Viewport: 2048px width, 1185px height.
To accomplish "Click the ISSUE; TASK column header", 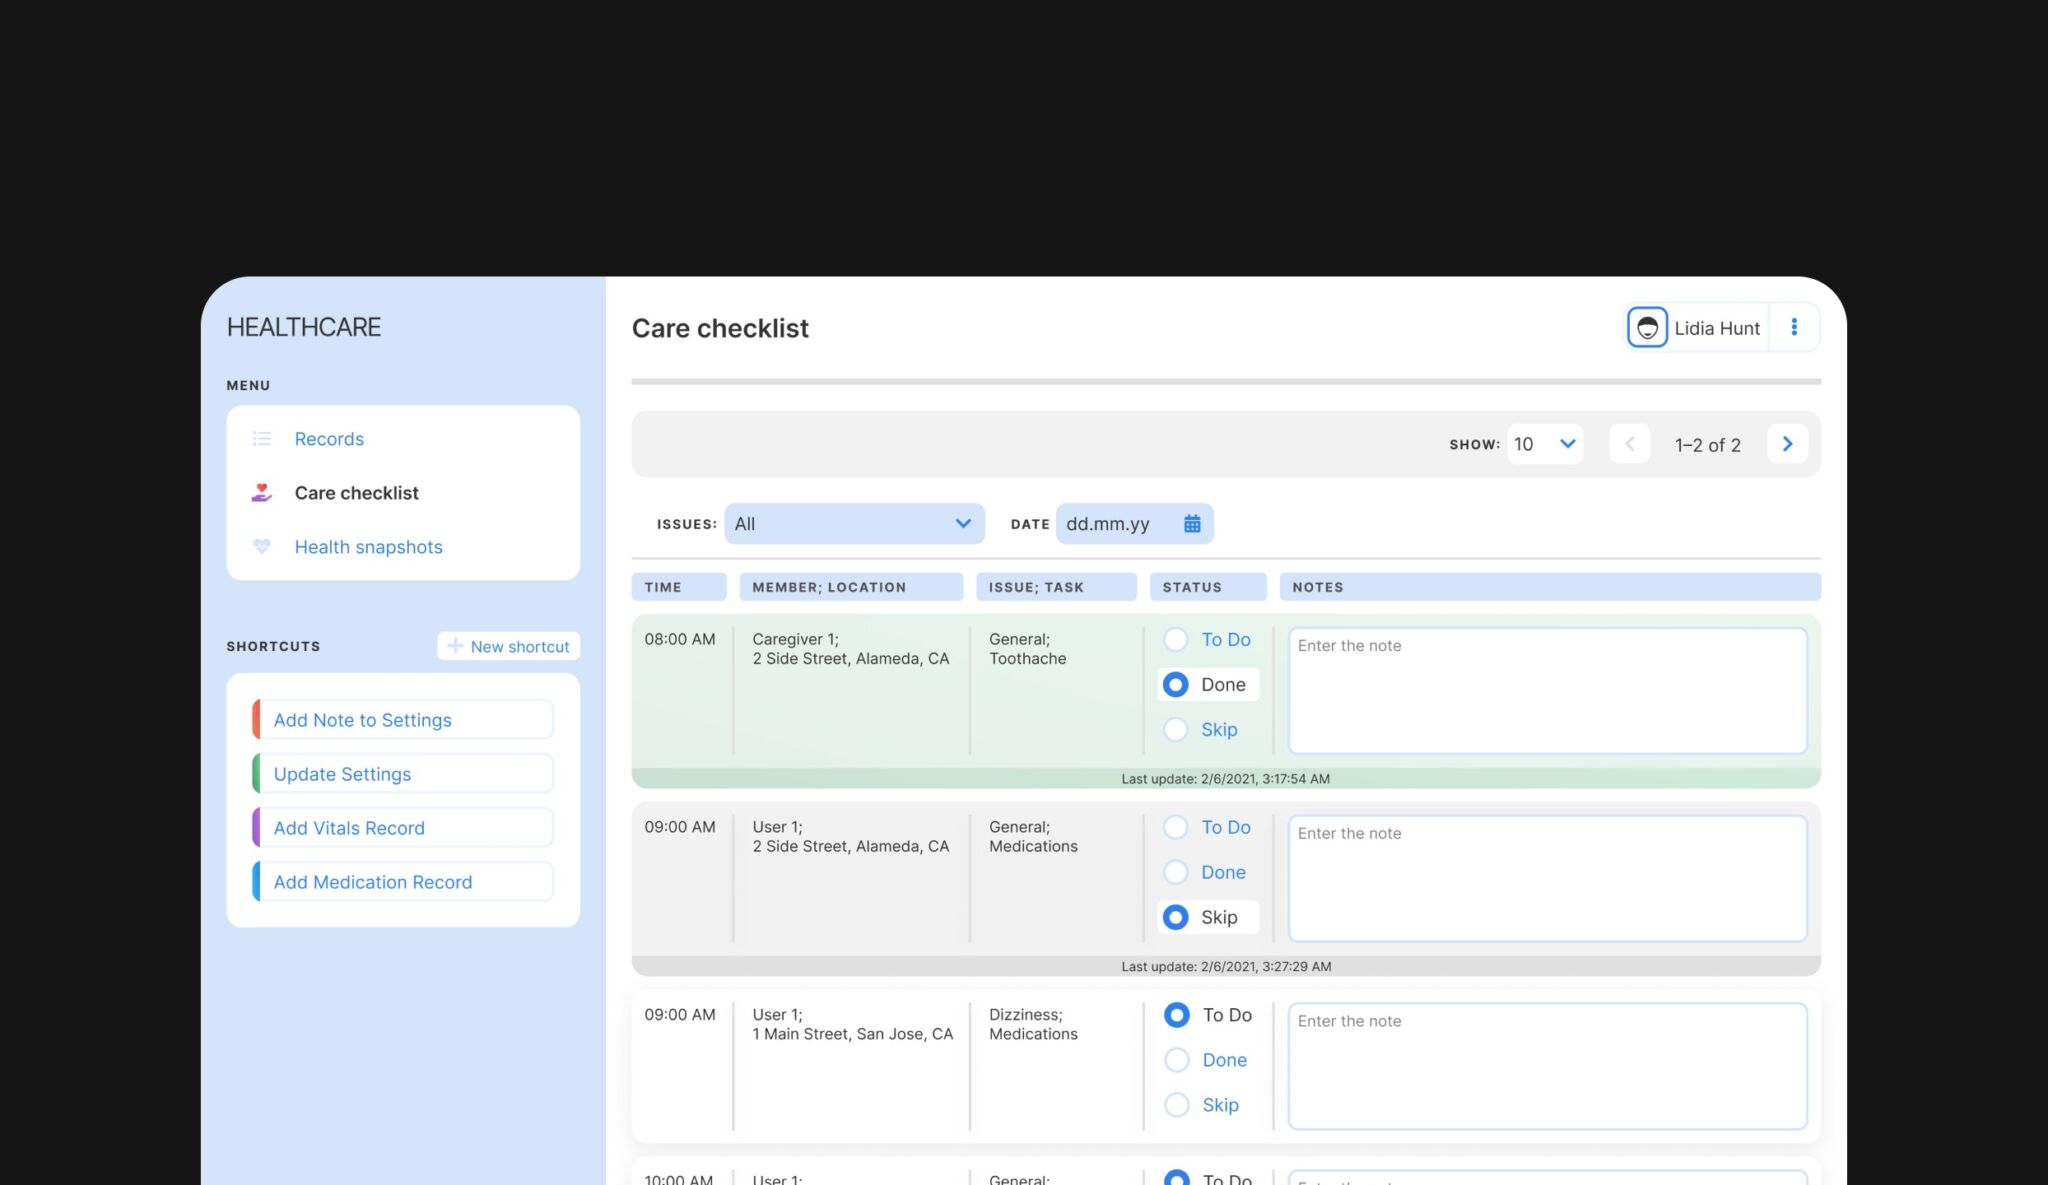I will point(1056,587).
